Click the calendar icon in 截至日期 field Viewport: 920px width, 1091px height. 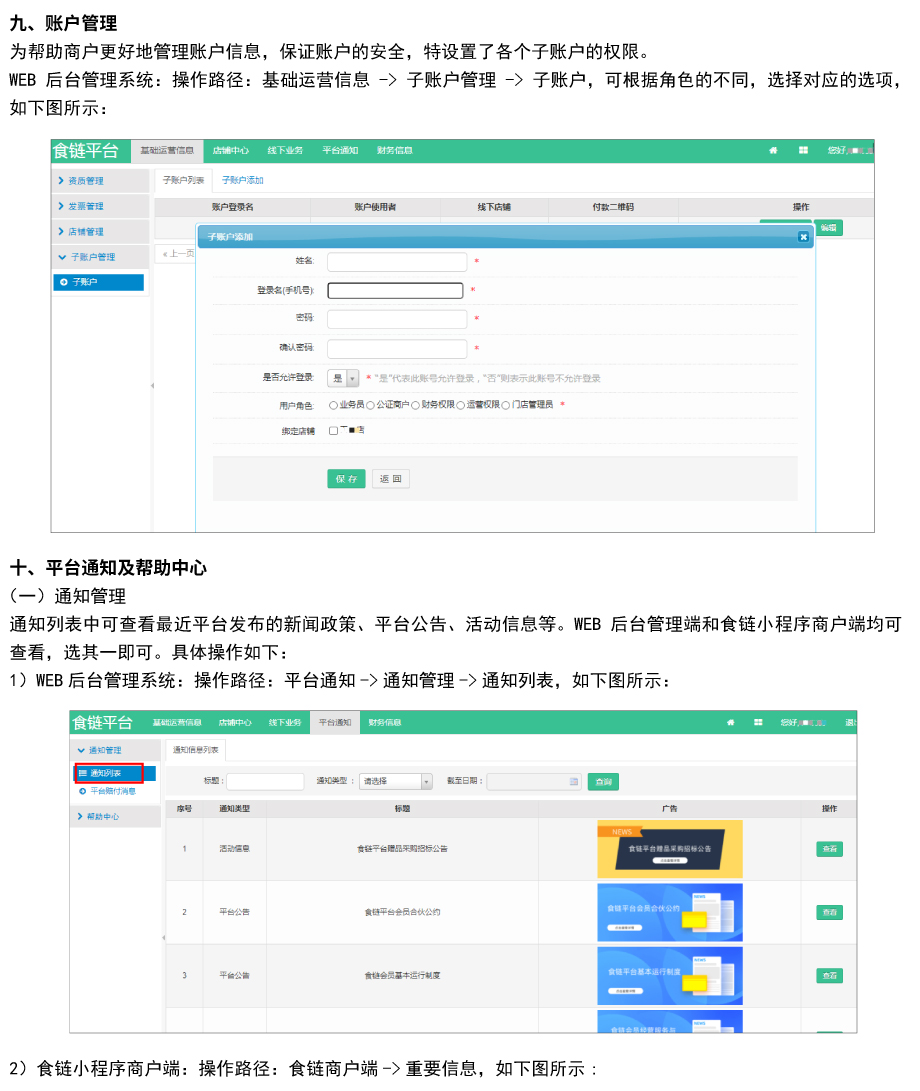(x=573, y=782)
